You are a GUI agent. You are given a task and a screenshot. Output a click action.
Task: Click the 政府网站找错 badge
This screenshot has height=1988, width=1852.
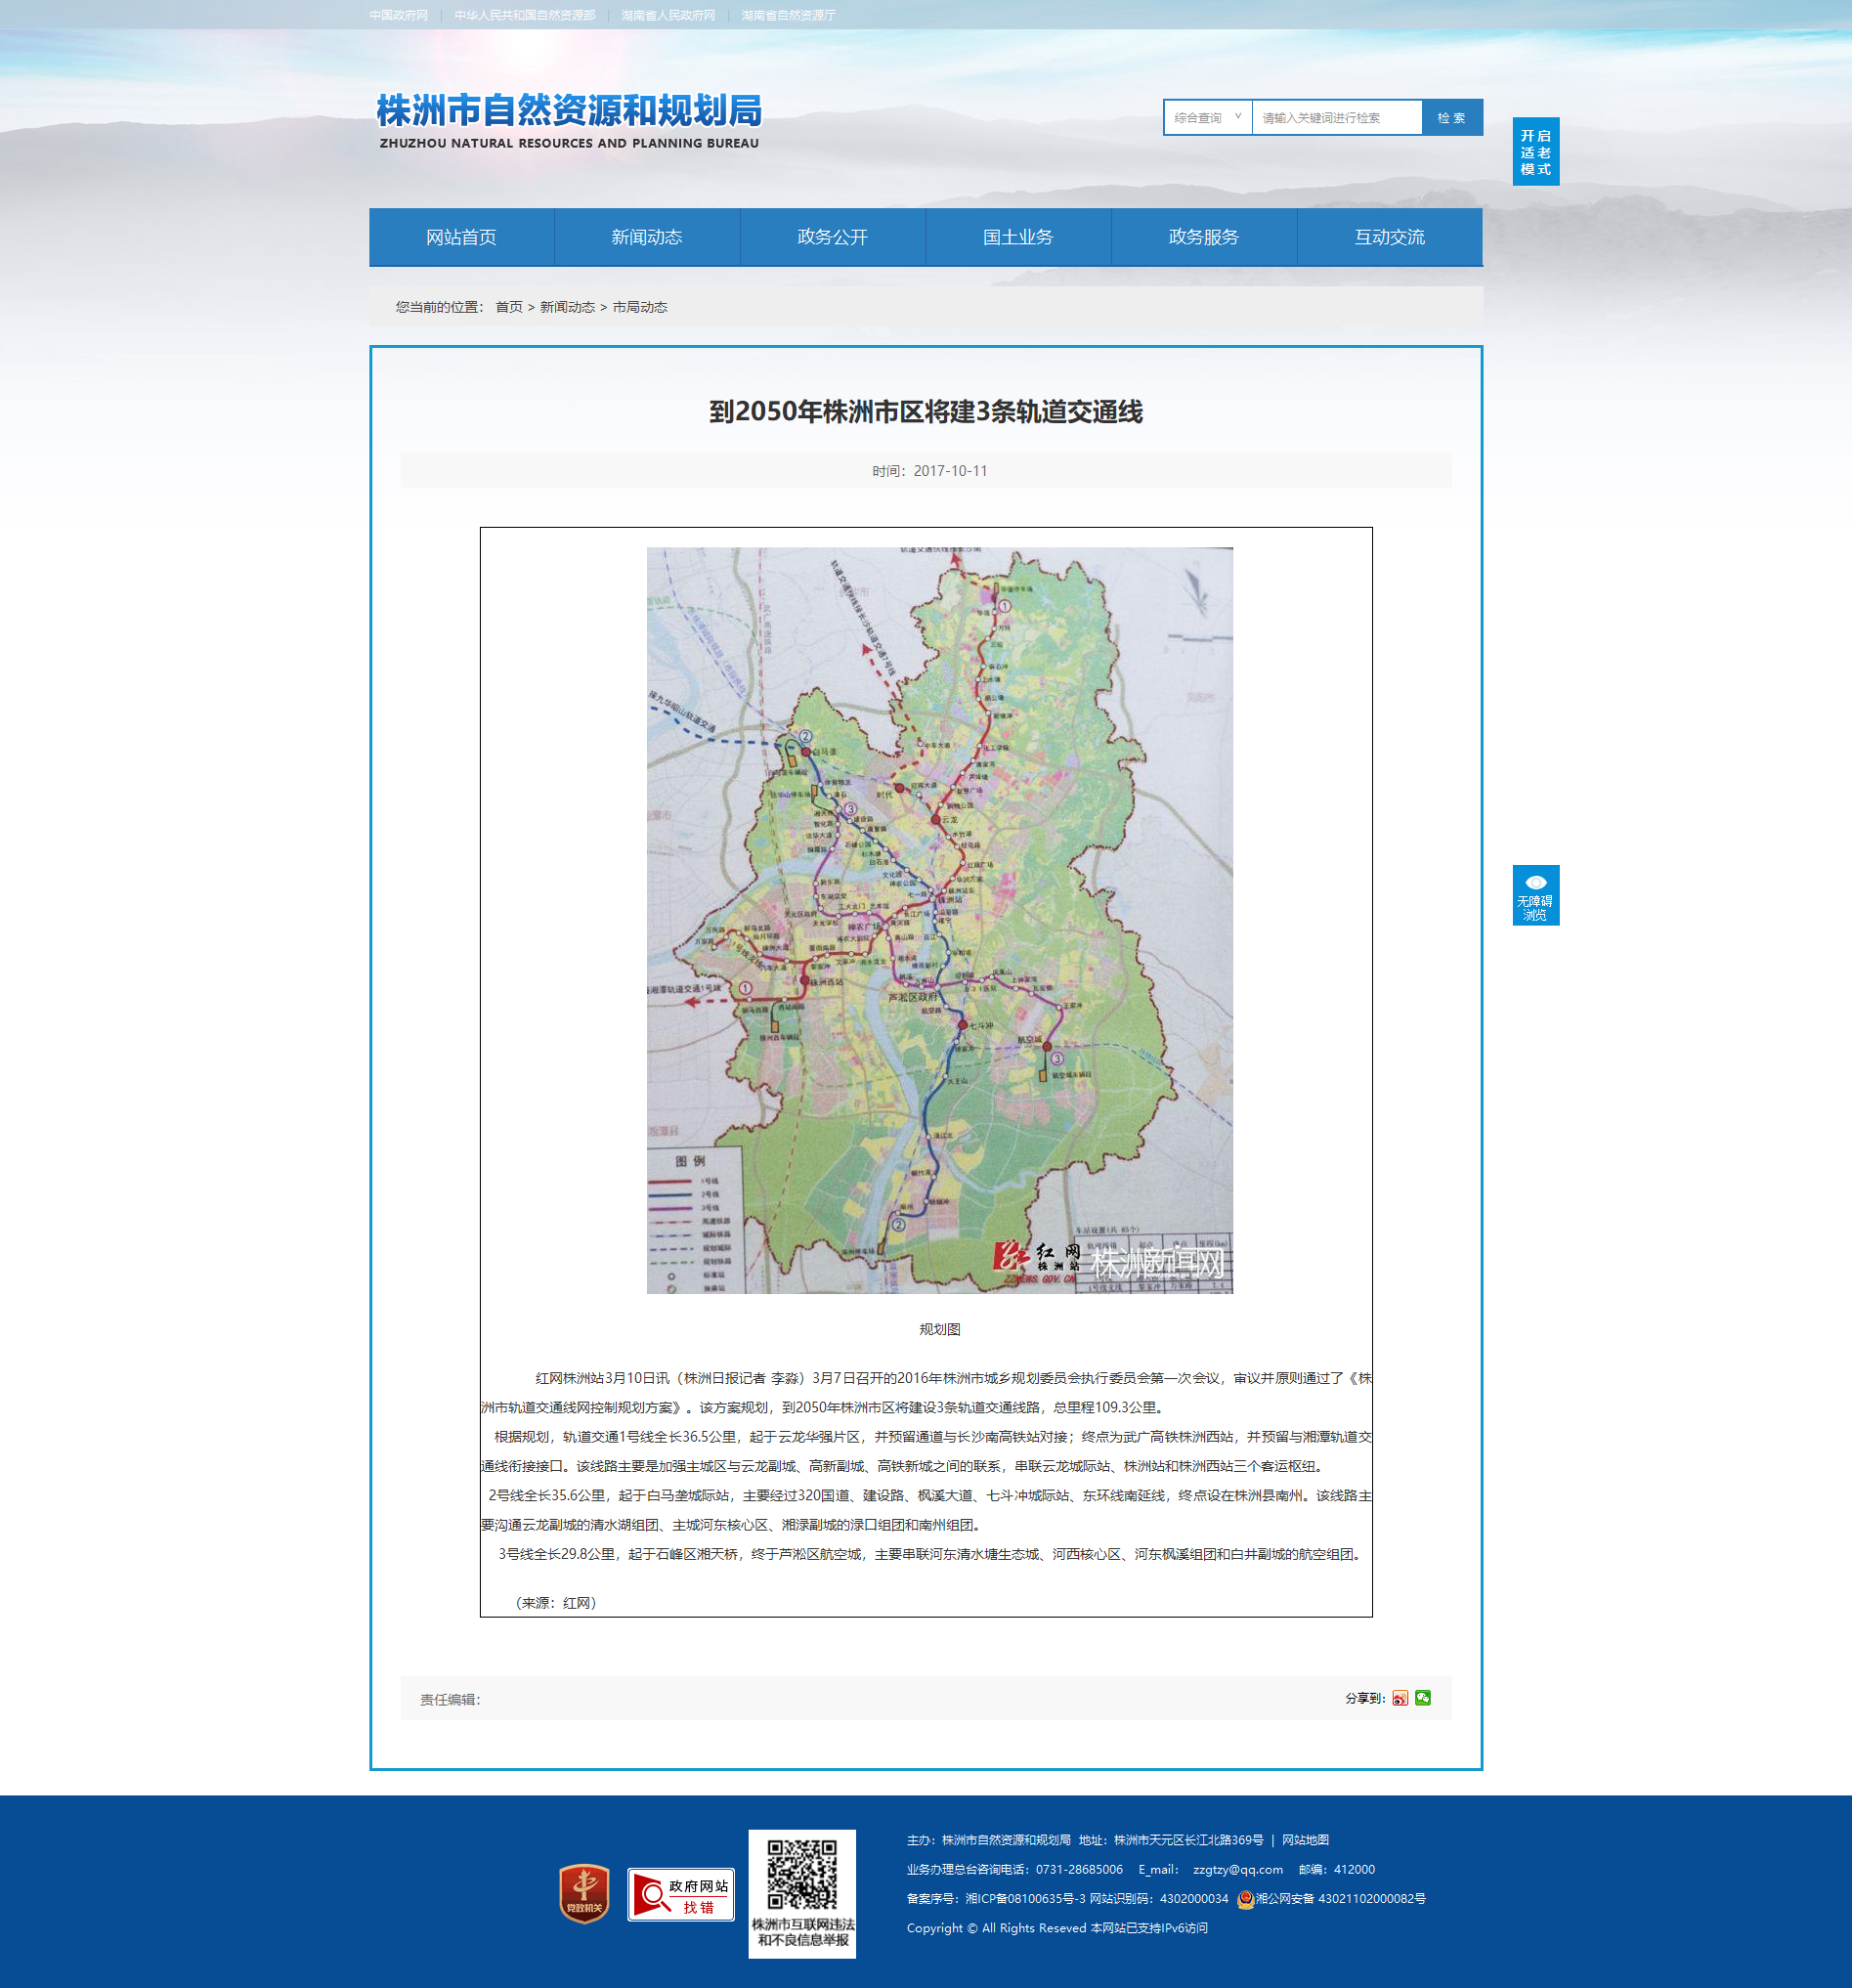tap(681, 1894)
